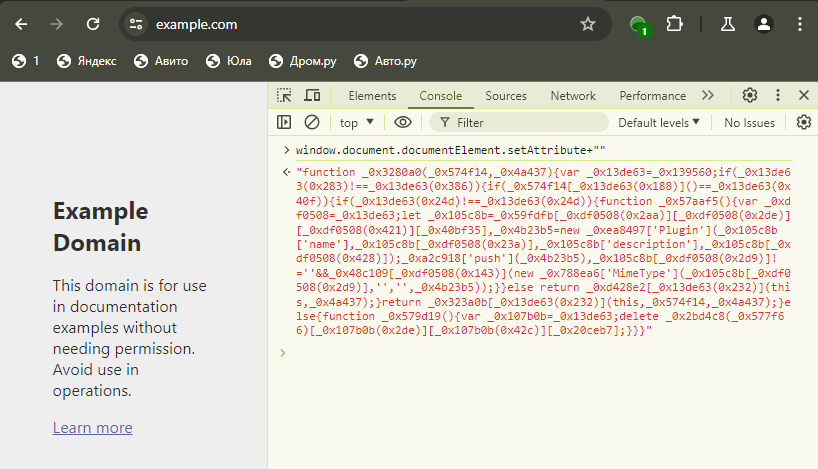The image size is (818, 469).
Task: Toggle the device toolbar icon
Action: pyautogui.click(x=312, y=96)
